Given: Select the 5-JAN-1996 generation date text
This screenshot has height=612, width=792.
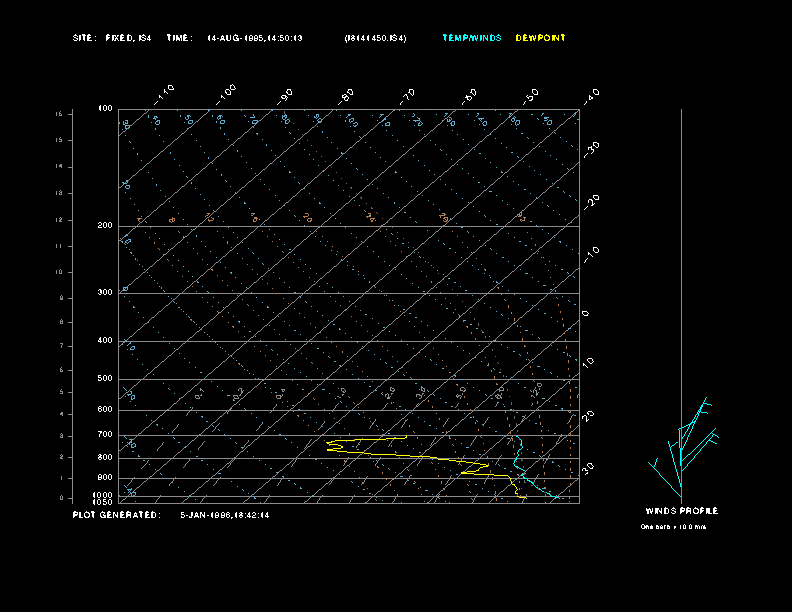Looking at the screenshot, I should pos(225,515).
